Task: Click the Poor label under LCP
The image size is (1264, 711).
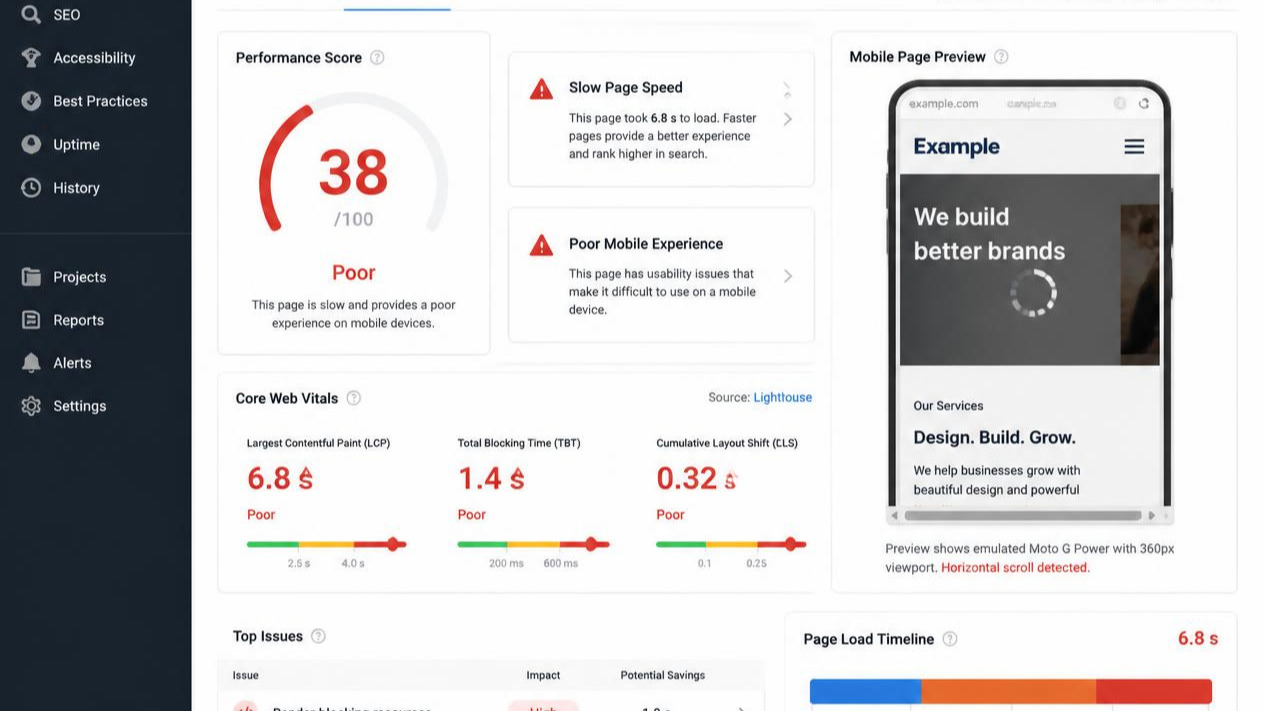Action: pyautogui.click(x=261, y=514)
